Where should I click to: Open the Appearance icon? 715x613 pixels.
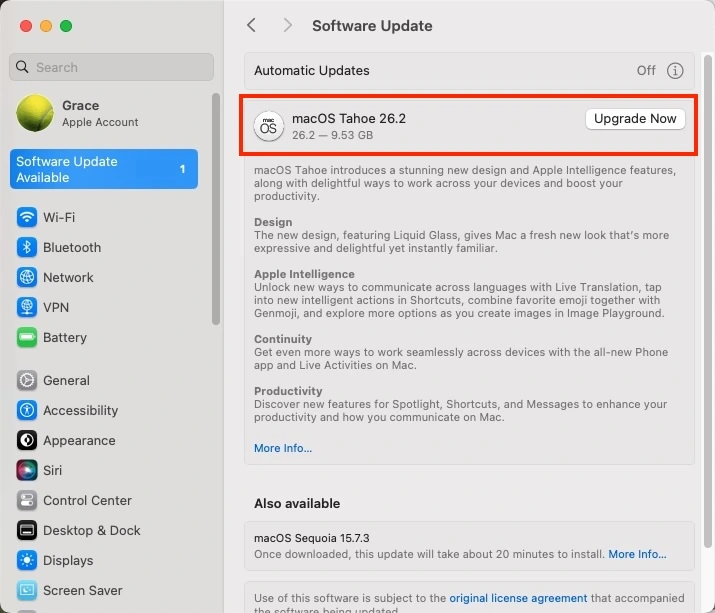tap(27, 441)
